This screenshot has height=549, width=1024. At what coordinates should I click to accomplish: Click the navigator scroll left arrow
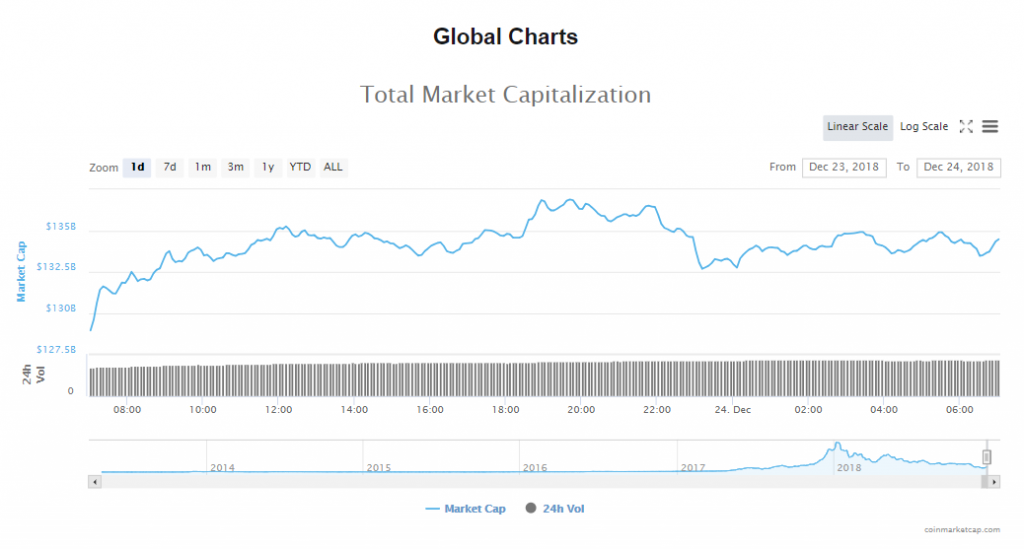pos(95,482)
